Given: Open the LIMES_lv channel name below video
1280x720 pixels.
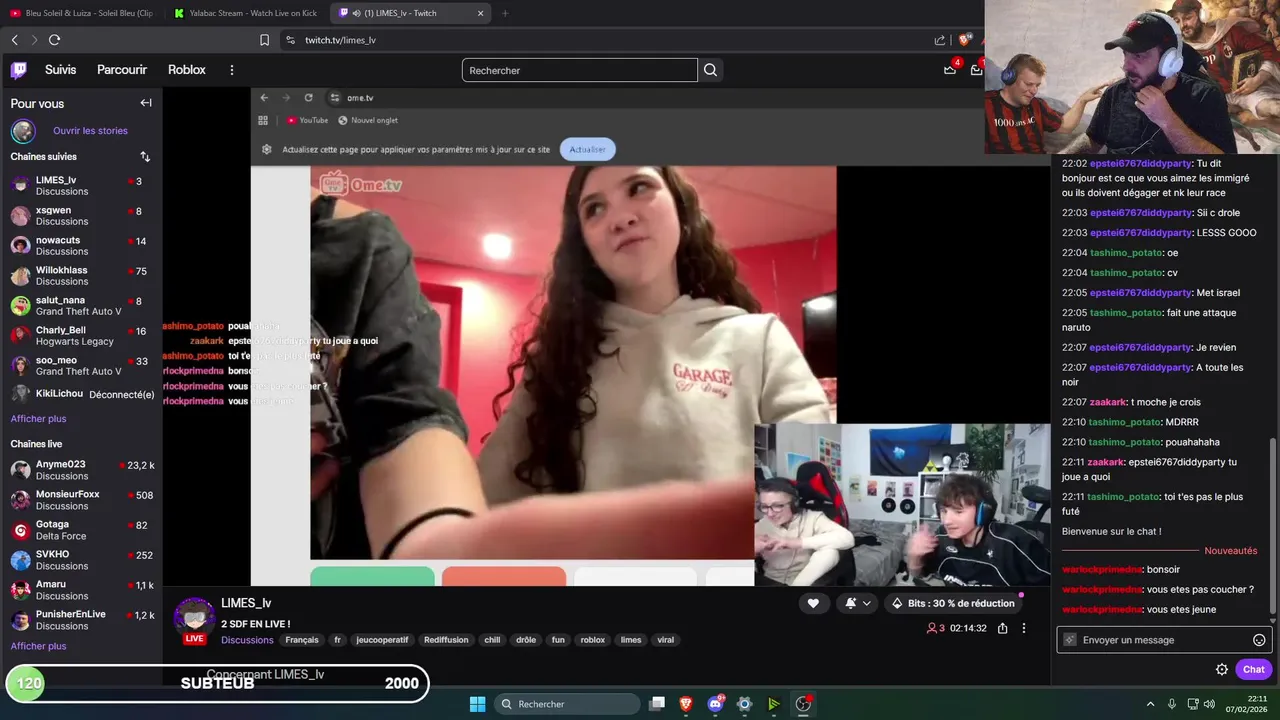Looking at the screenshot, I should tap(246, 603).
